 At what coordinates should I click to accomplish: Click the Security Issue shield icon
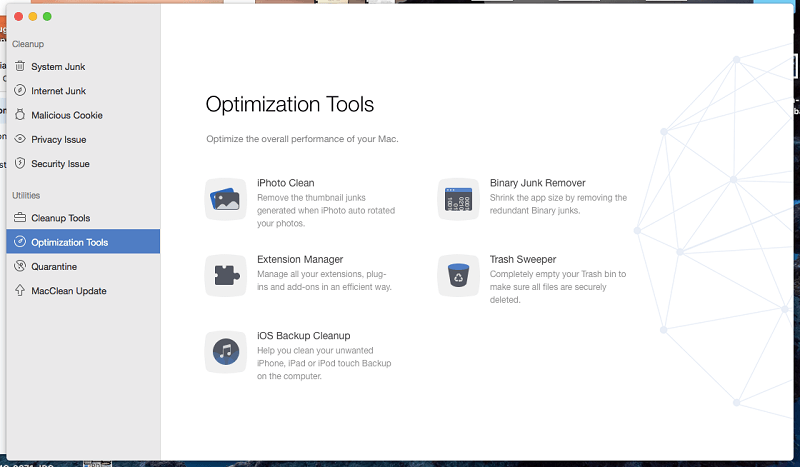point(20,163)
